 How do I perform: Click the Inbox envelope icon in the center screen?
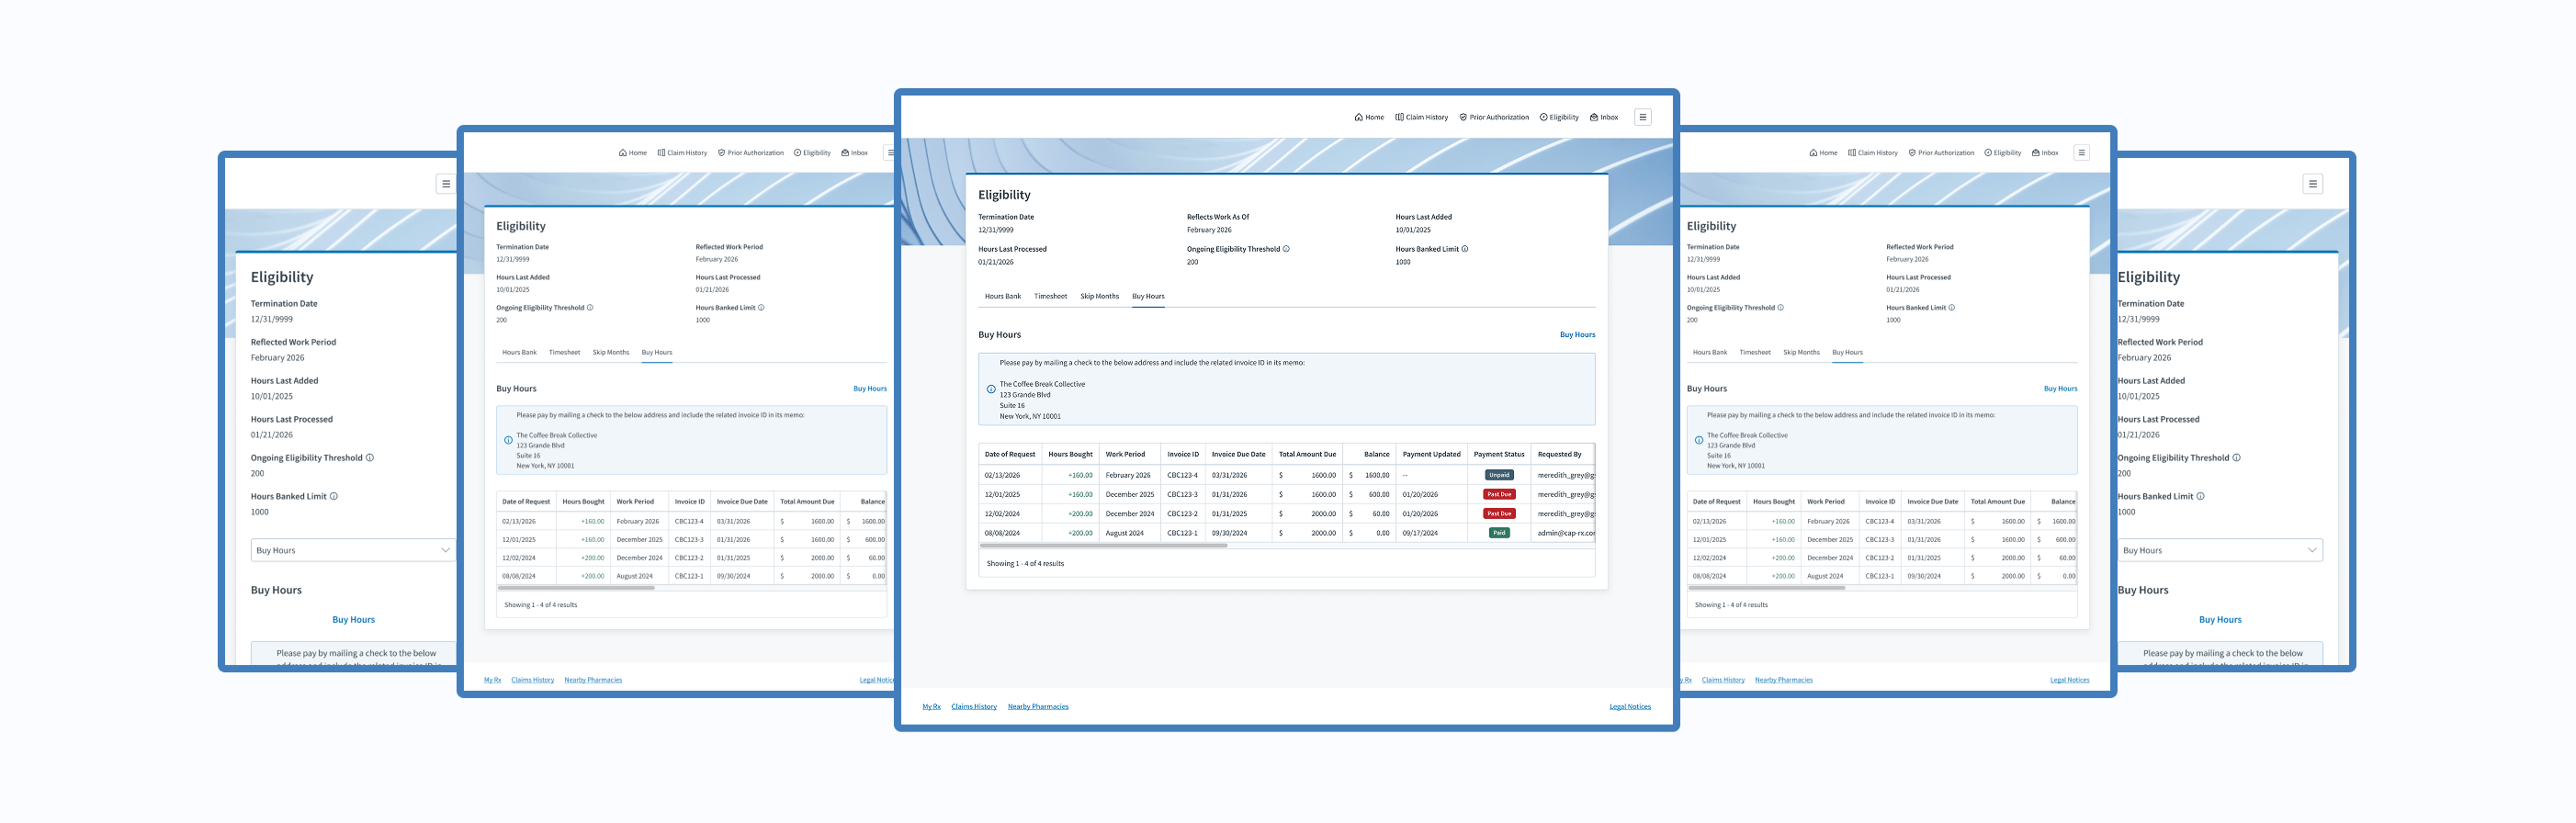coord(1594,118)
